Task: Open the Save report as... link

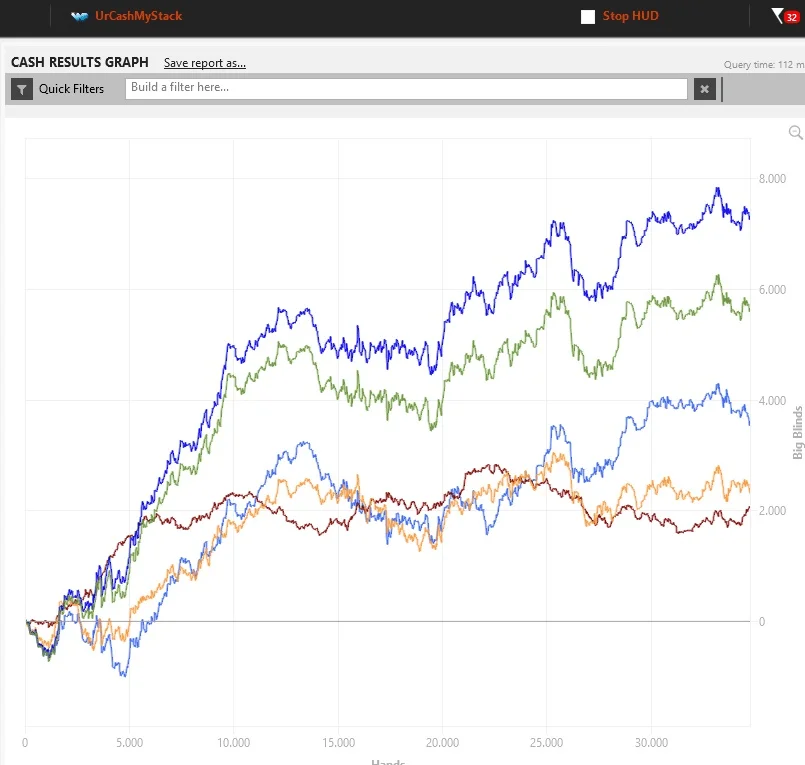Action: pyautogui.click(x=205, y=63)
